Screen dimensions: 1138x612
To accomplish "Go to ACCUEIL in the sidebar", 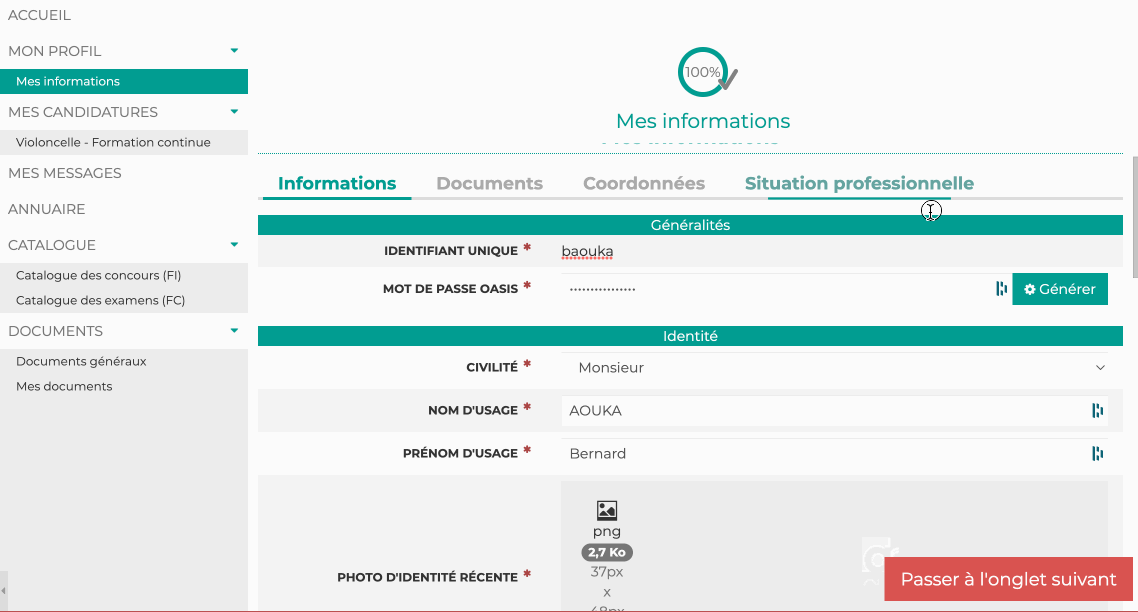I will (x=39, y=15).
